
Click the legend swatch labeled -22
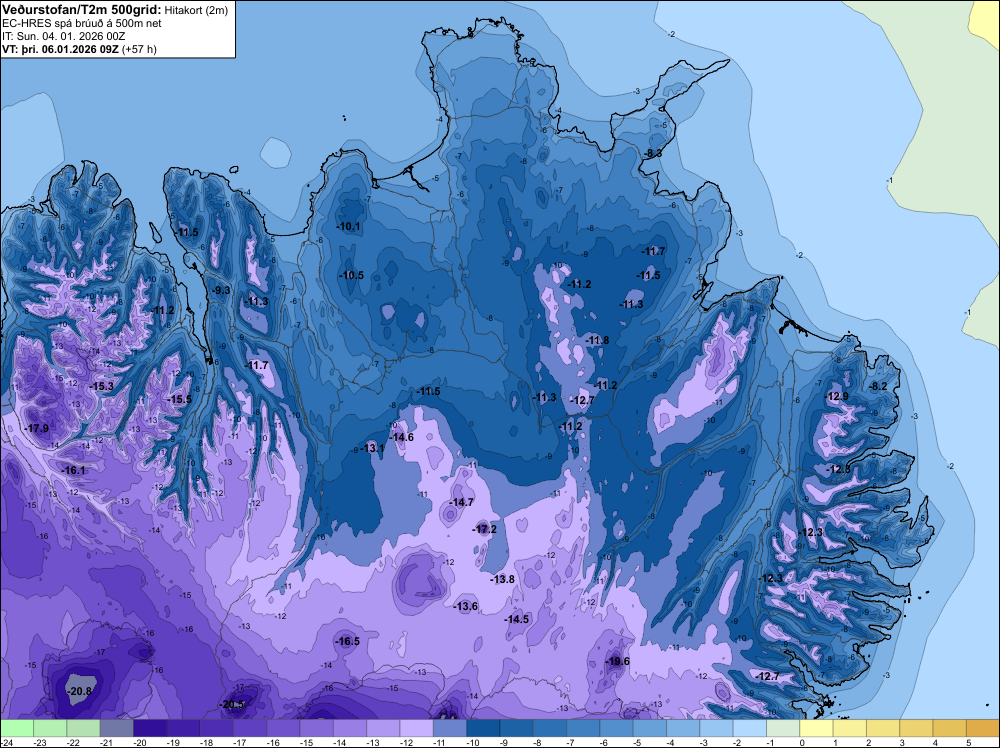(x=83, y=728)
